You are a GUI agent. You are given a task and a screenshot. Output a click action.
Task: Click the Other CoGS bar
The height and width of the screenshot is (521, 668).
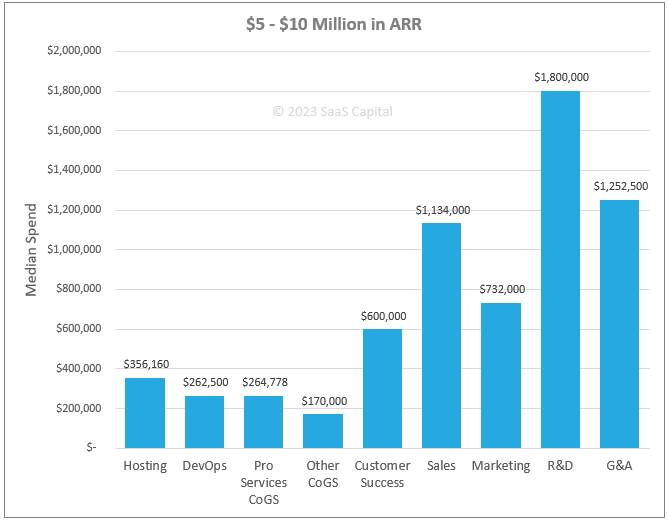click(x=323, y=431)
